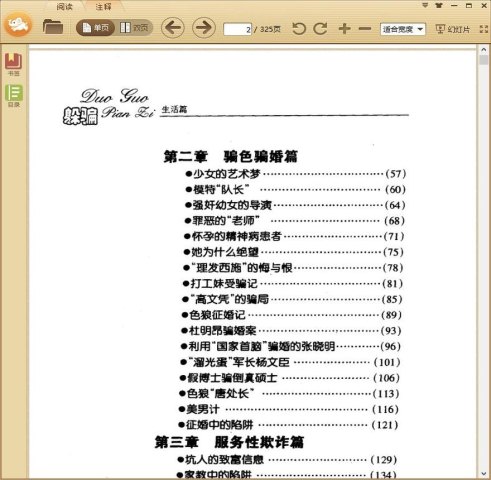This screenshot has width=491, height=480.
Task: Zoom out with the minus icon
Action: pos(365,29)
